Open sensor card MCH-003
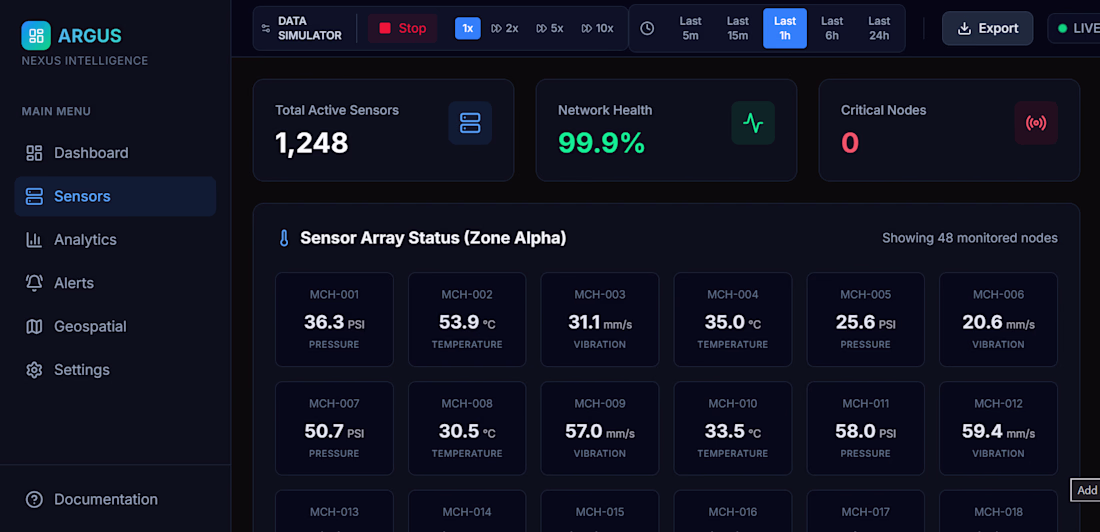Image resolution: width=1100 pixels, height=532 pixels. [600, 319]
